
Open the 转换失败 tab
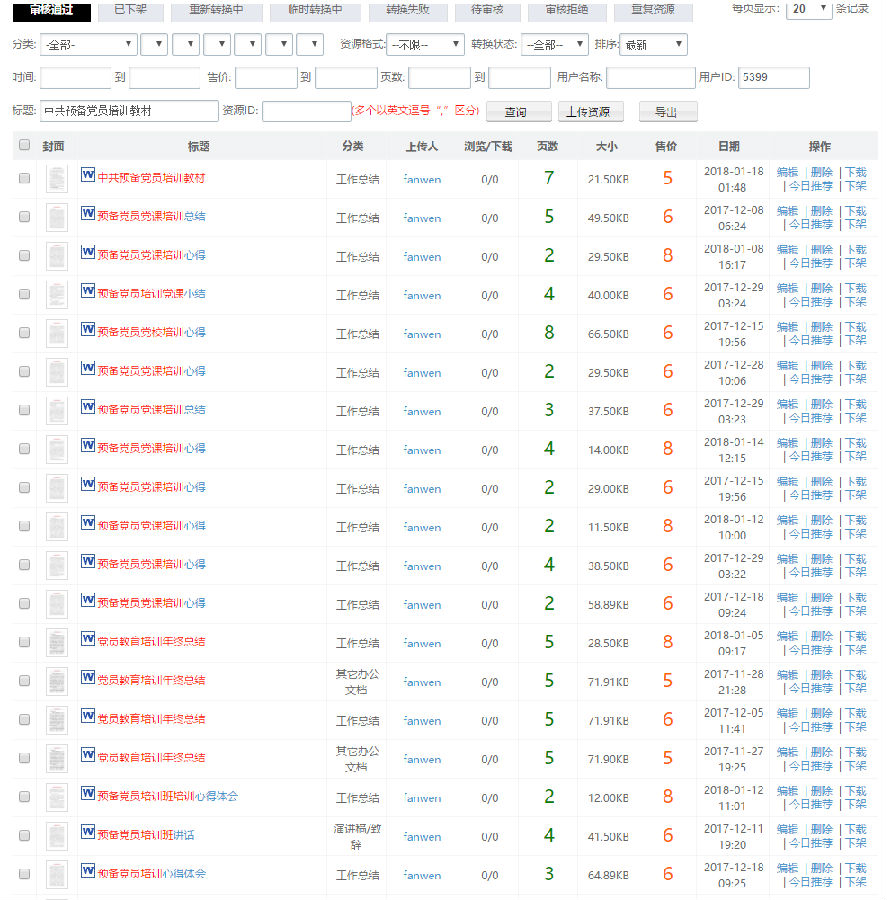click(413, 10)
